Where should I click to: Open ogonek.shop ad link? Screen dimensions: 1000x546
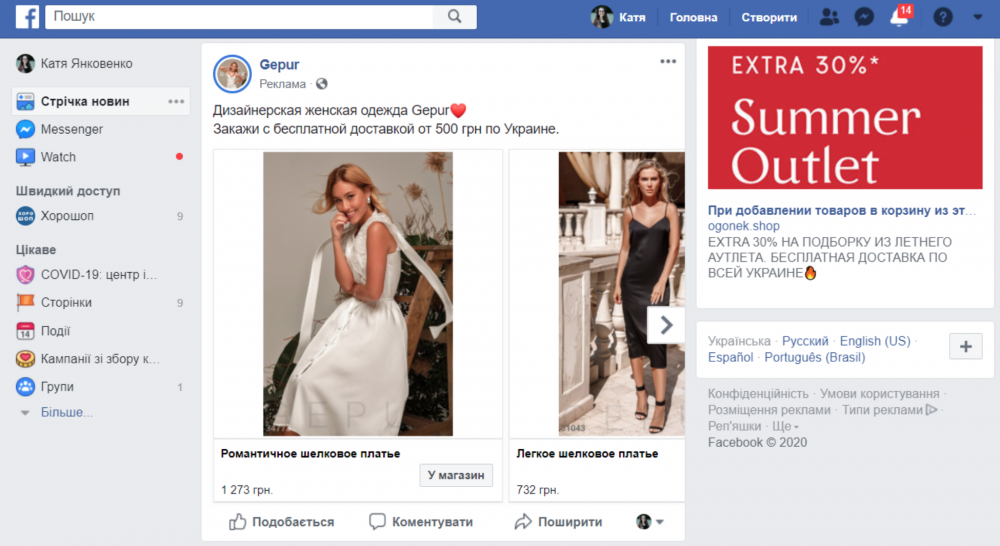pyautogui.click(x=744, y=226)
